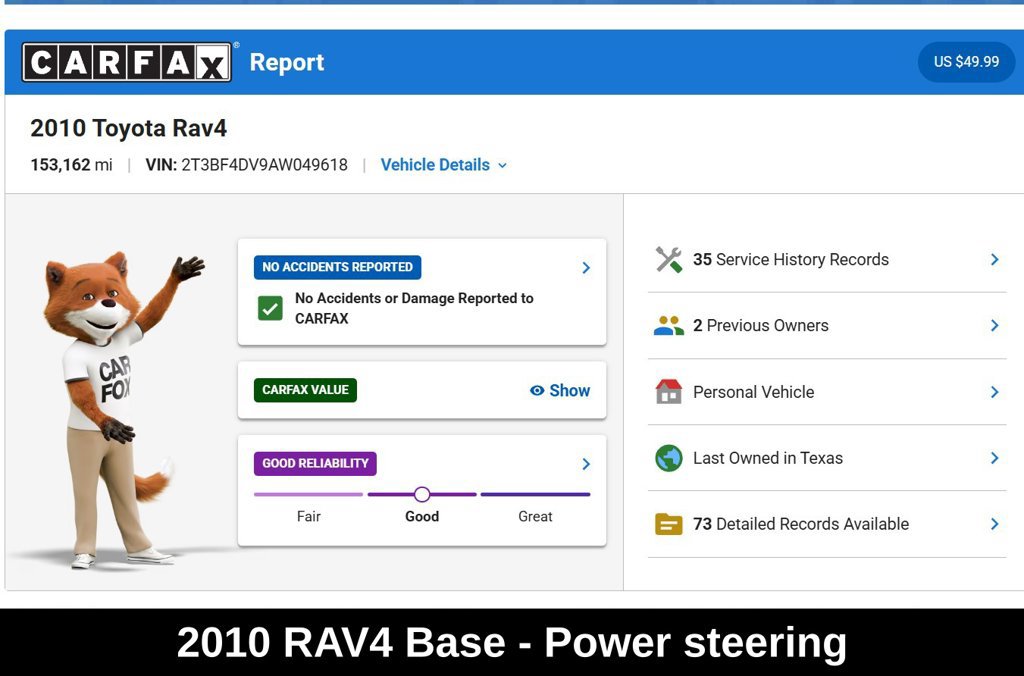The image size is (1024, 676).
Task: Open 35 Service History Records link
Action: point(791,259)
